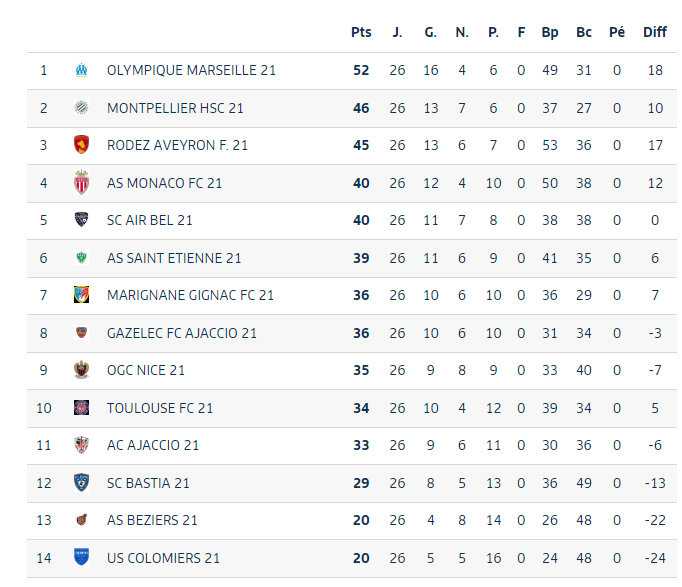The height and width of the screenshot is (587, 682).
Task: Click the AS Saint Etienne club crest
Action: pos(81,258)
